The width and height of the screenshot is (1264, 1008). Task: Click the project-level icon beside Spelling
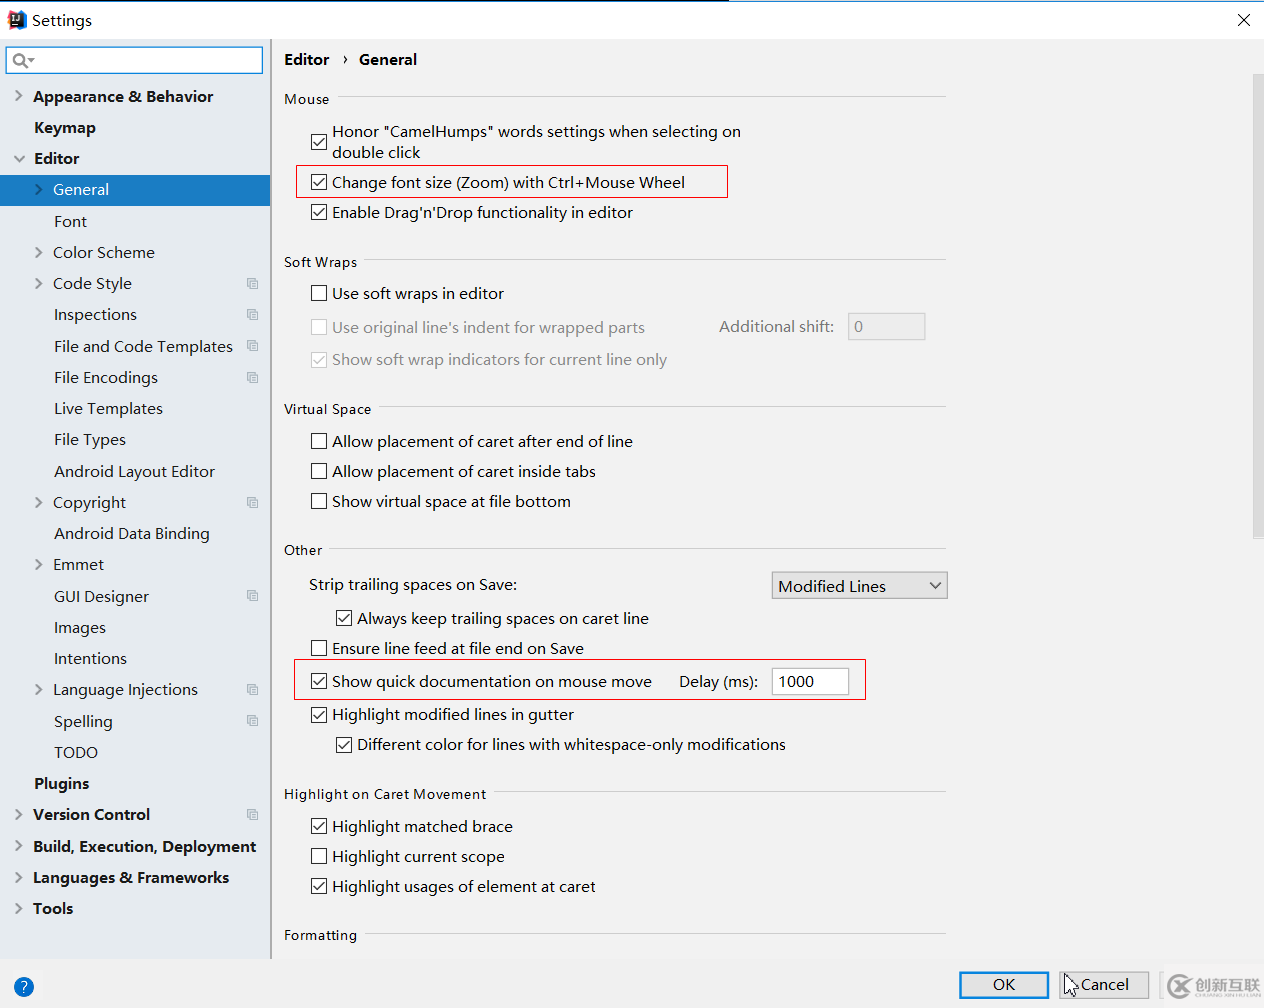tap(252, 721)
